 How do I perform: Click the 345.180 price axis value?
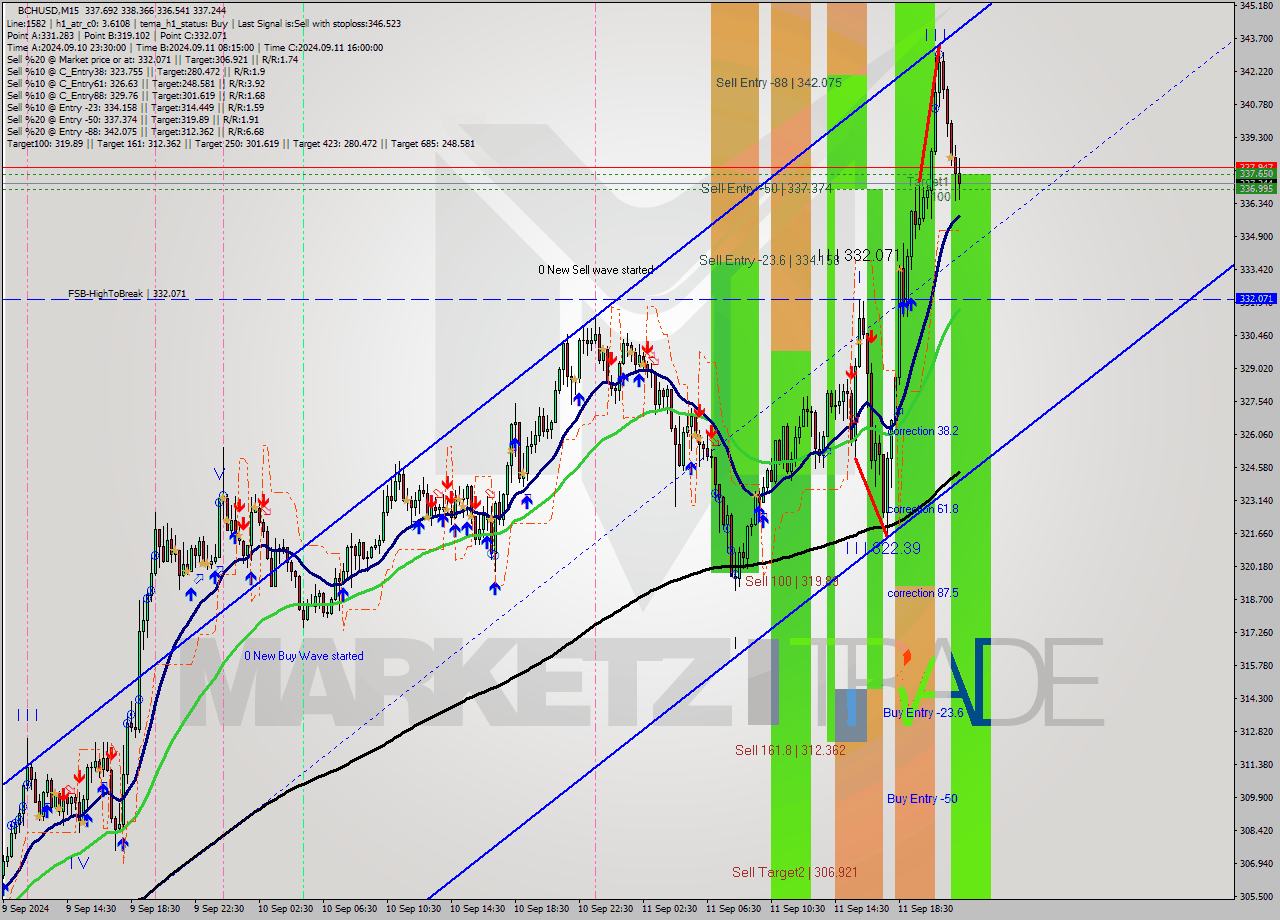point(1256,6)
